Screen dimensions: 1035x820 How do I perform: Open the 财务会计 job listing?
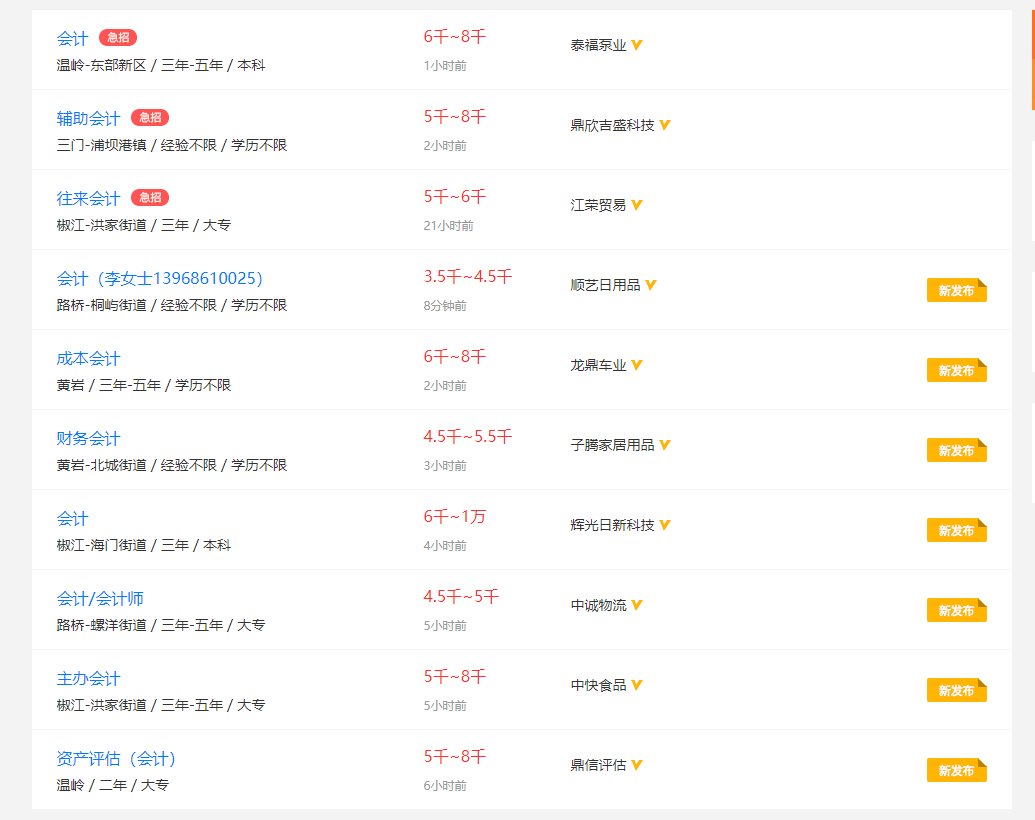coord(88,438)
